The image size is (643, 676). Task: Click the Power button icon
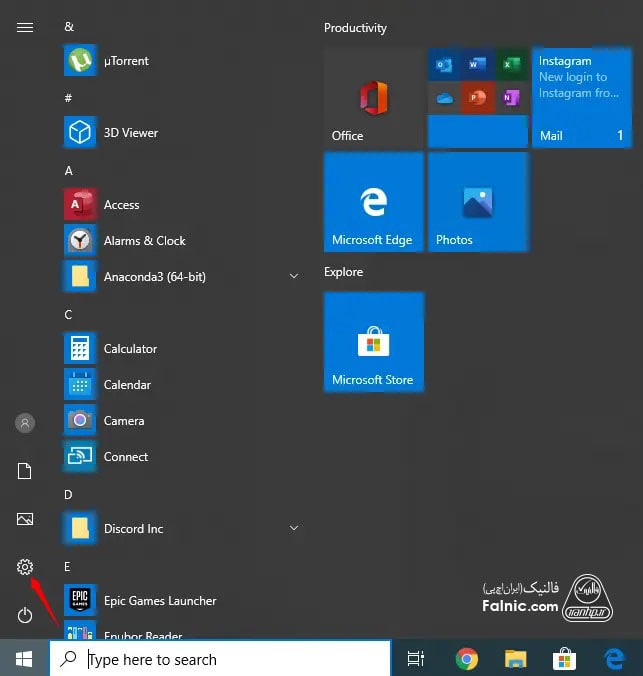point(25,615)
